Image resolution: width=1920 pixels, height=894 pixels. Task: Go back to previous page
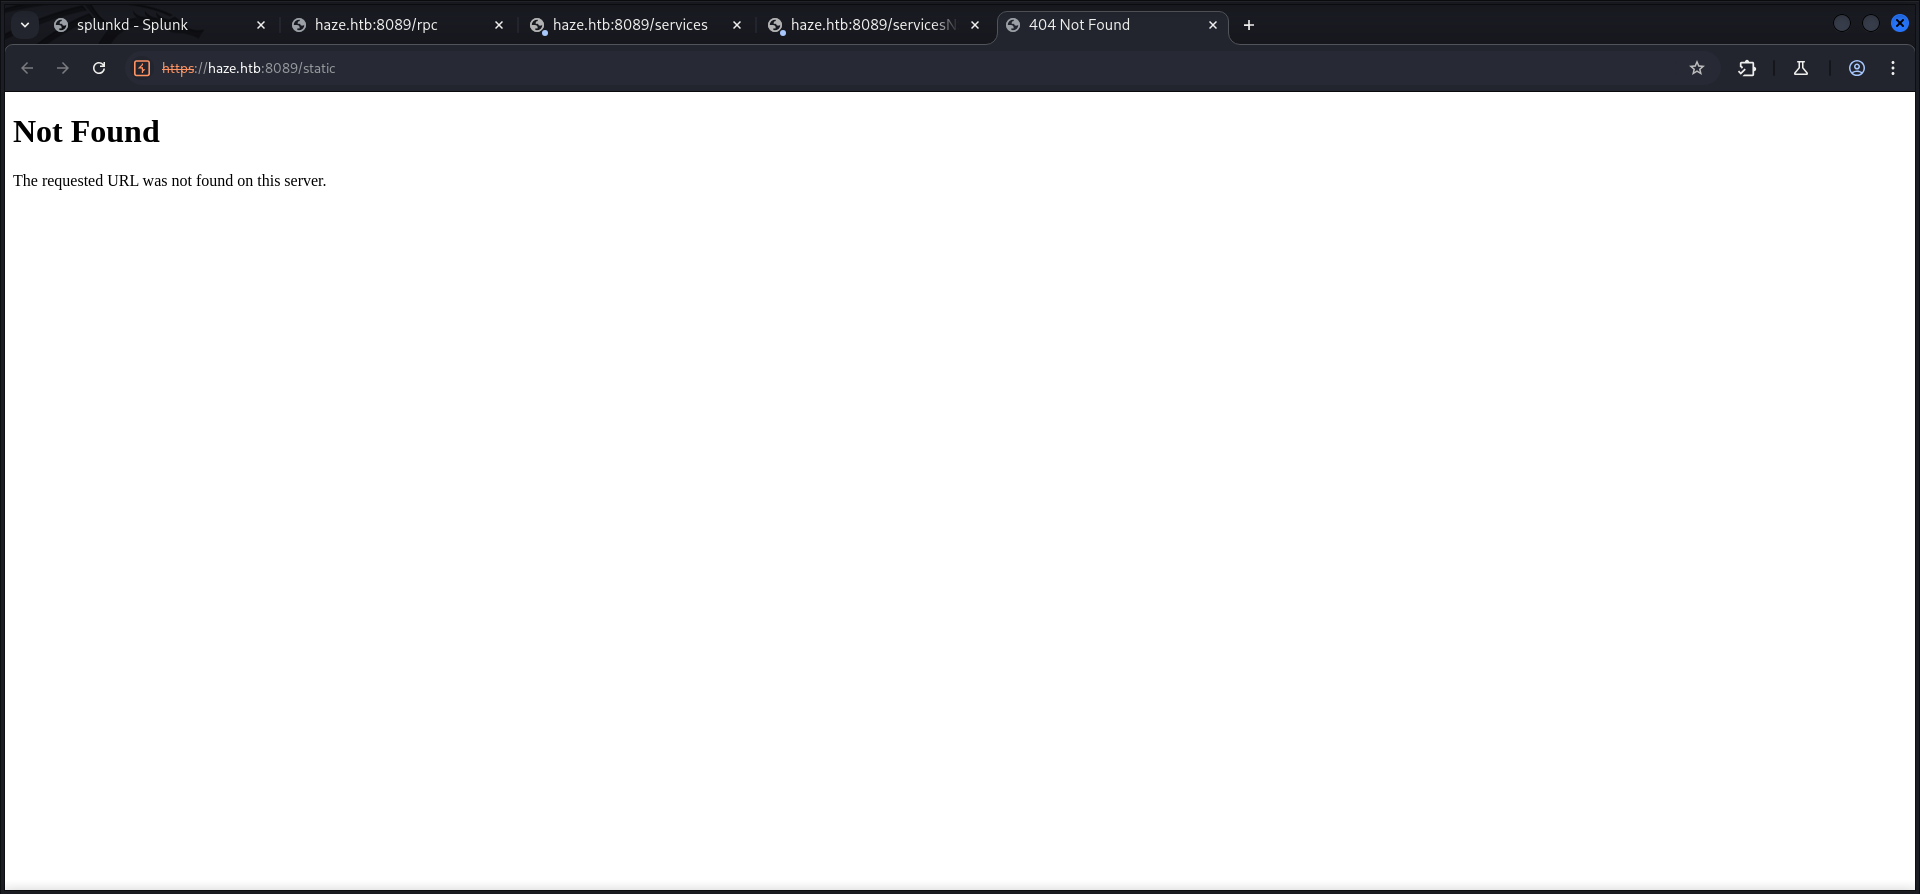27,68
